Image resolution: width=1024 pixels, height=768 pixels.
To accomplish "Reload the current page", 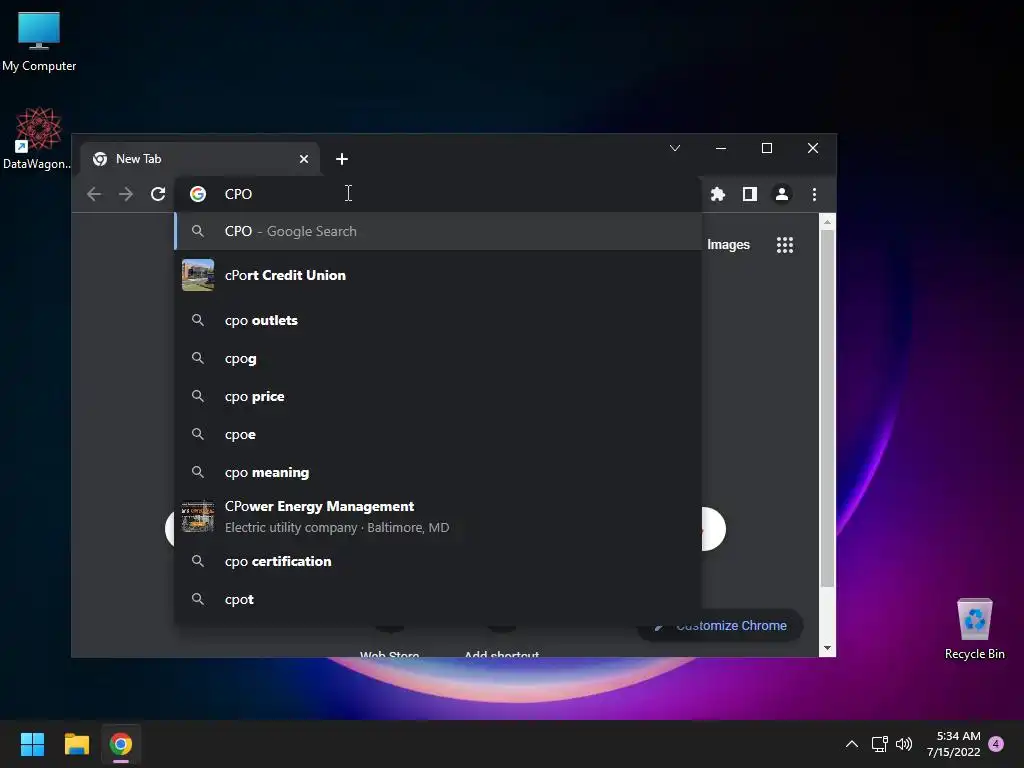I will coord(158,194).
